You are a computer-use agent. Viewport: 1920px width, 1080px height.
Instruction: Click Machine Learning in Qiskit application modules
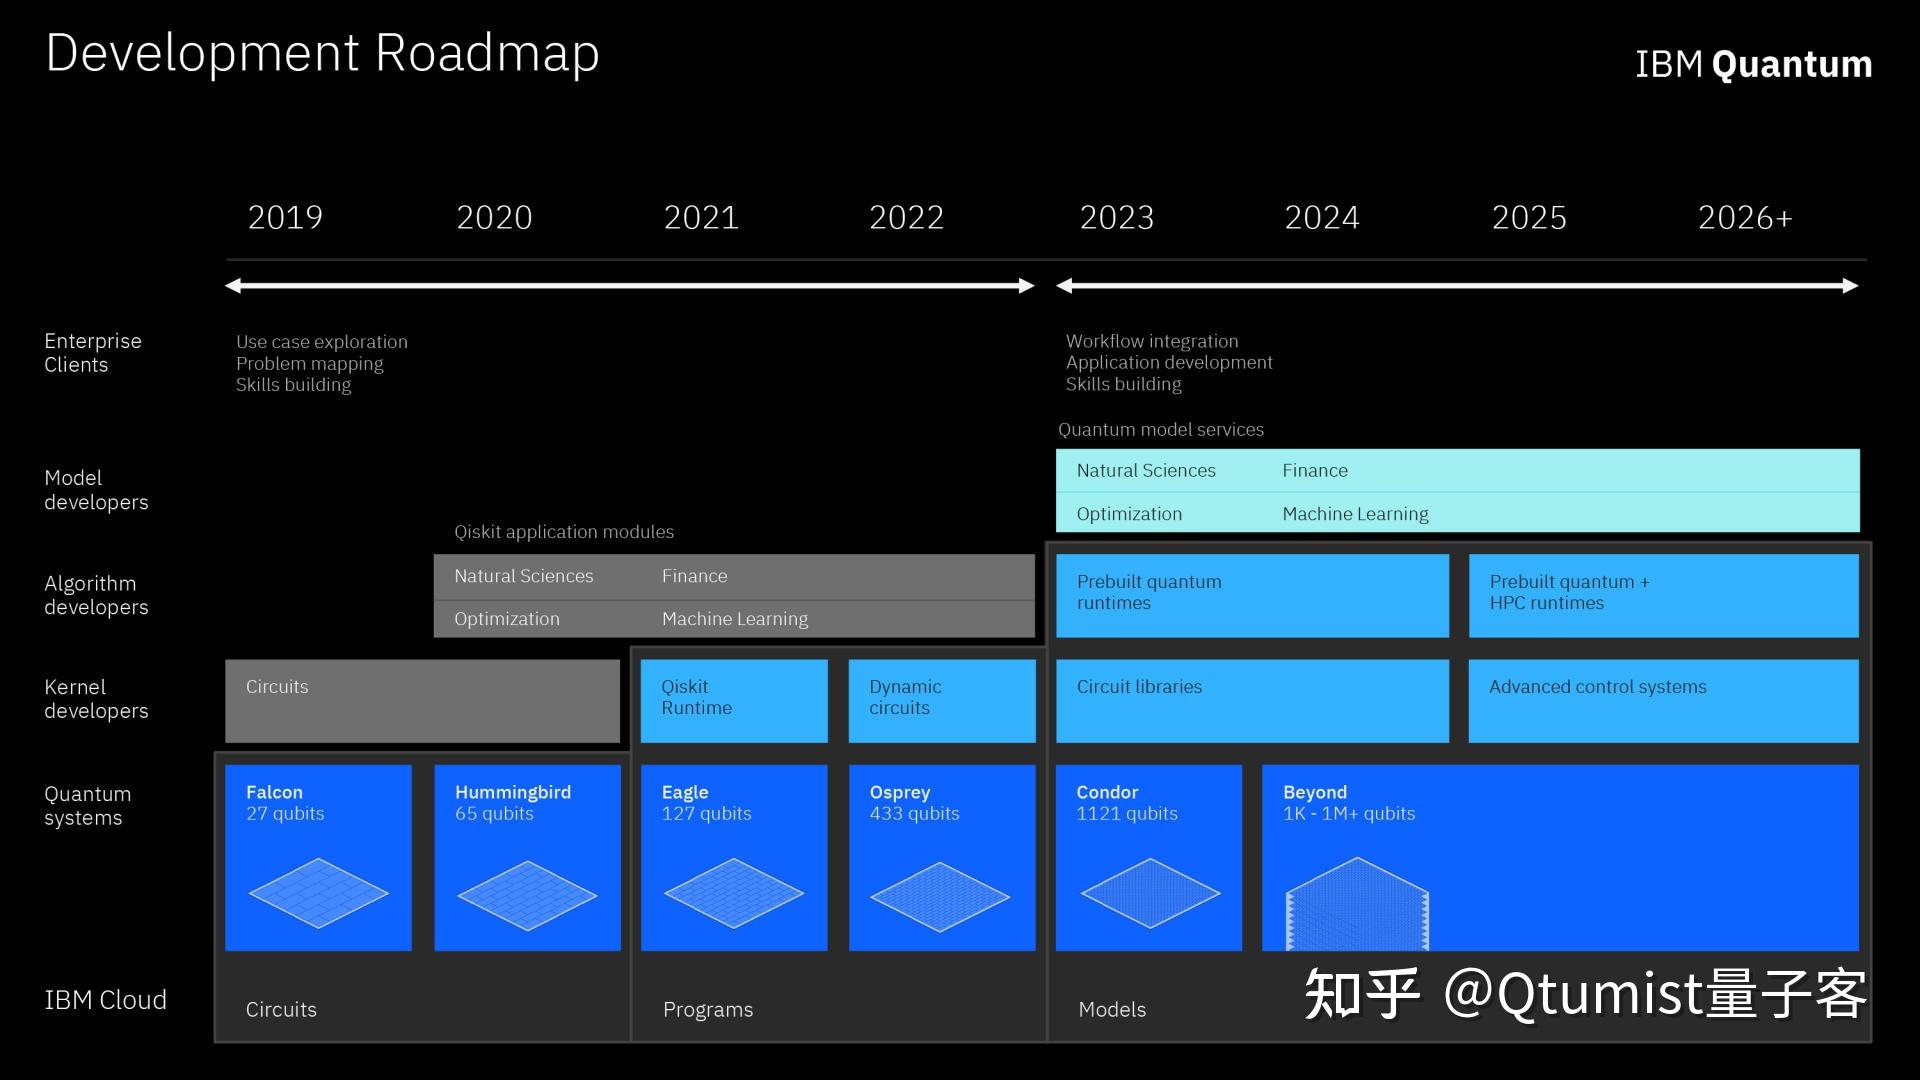(734, 619)
